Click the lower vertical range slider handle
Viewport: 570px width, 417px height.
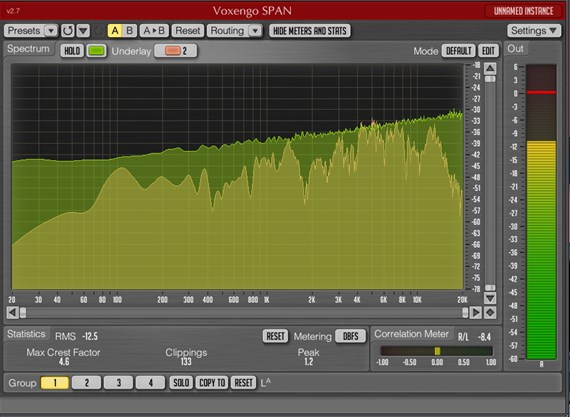pos(490,288)
